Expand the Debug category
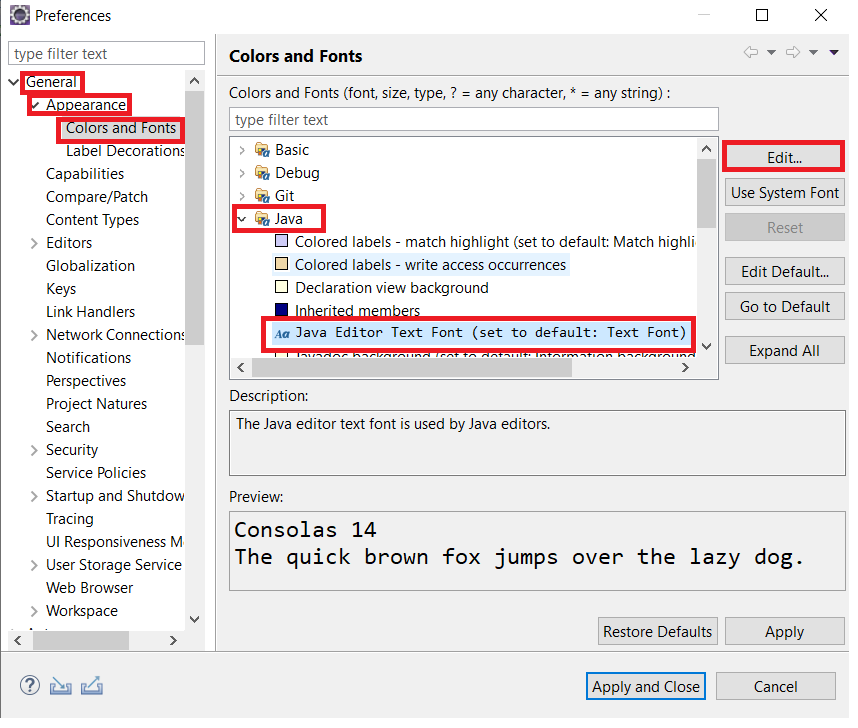The image size is (858, 728). point(244,172)
